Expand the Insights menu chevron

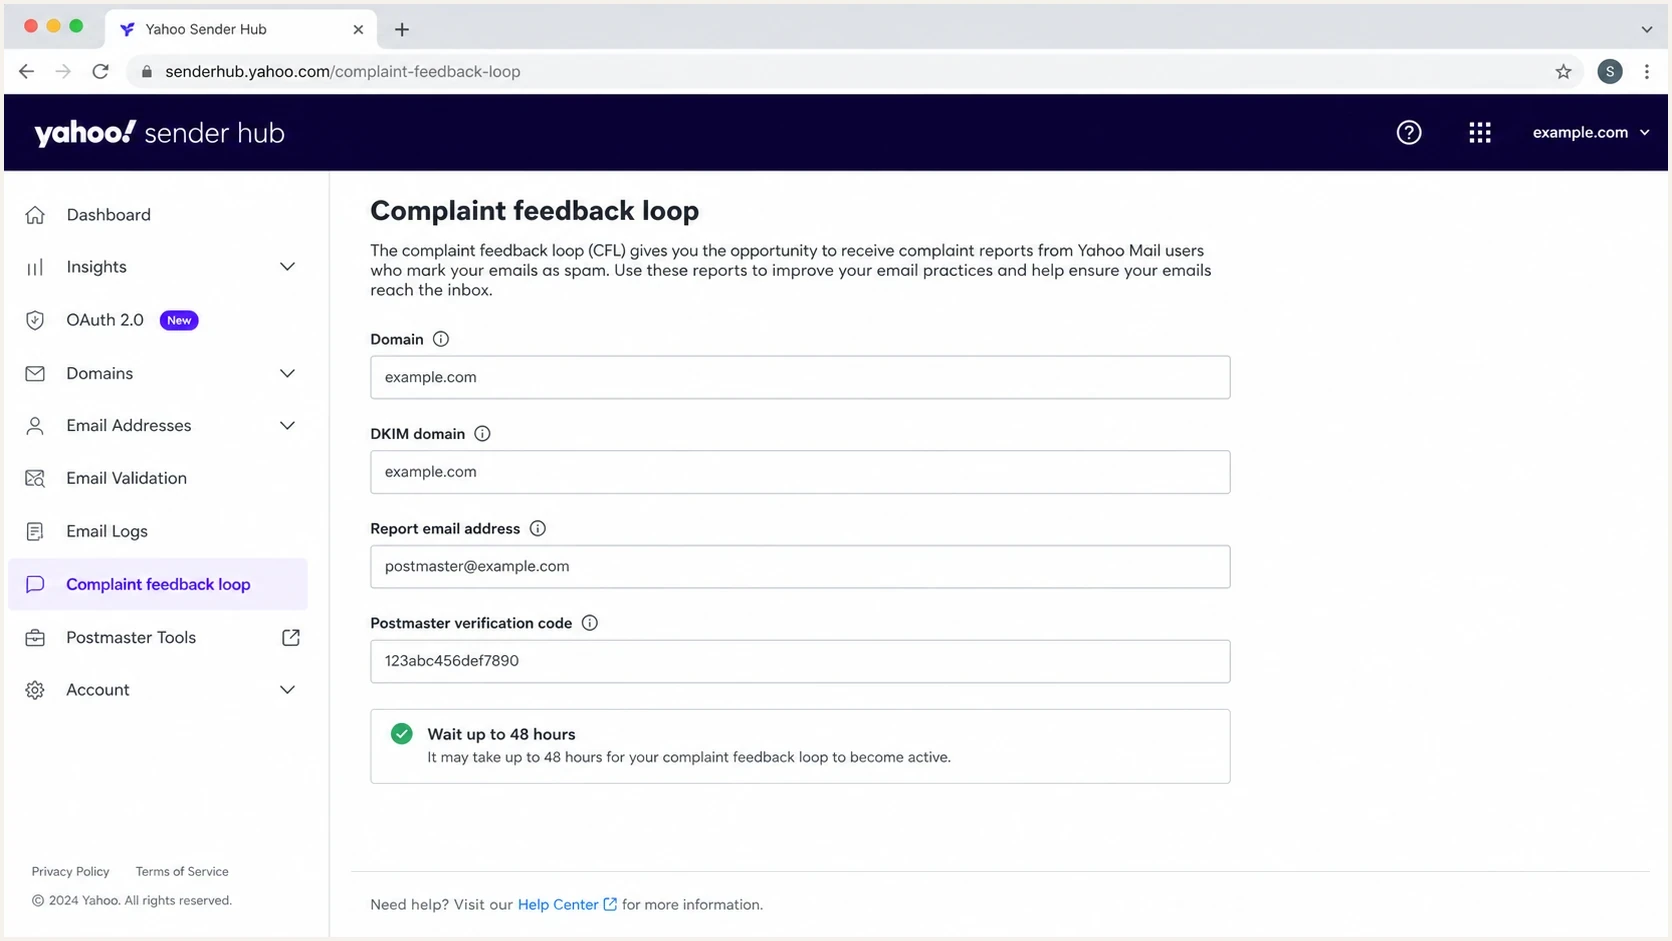click(288, 267)
